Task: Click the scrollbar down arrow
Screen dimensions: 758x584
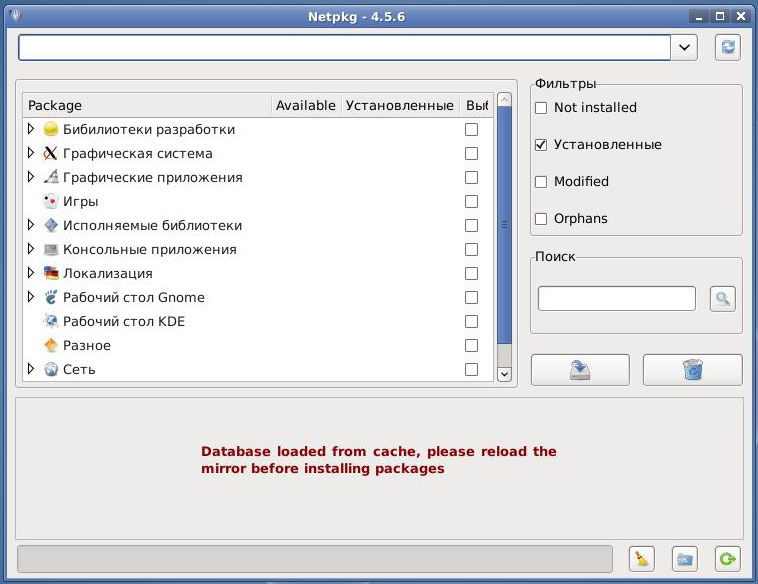Action: (x=504, y=374)
